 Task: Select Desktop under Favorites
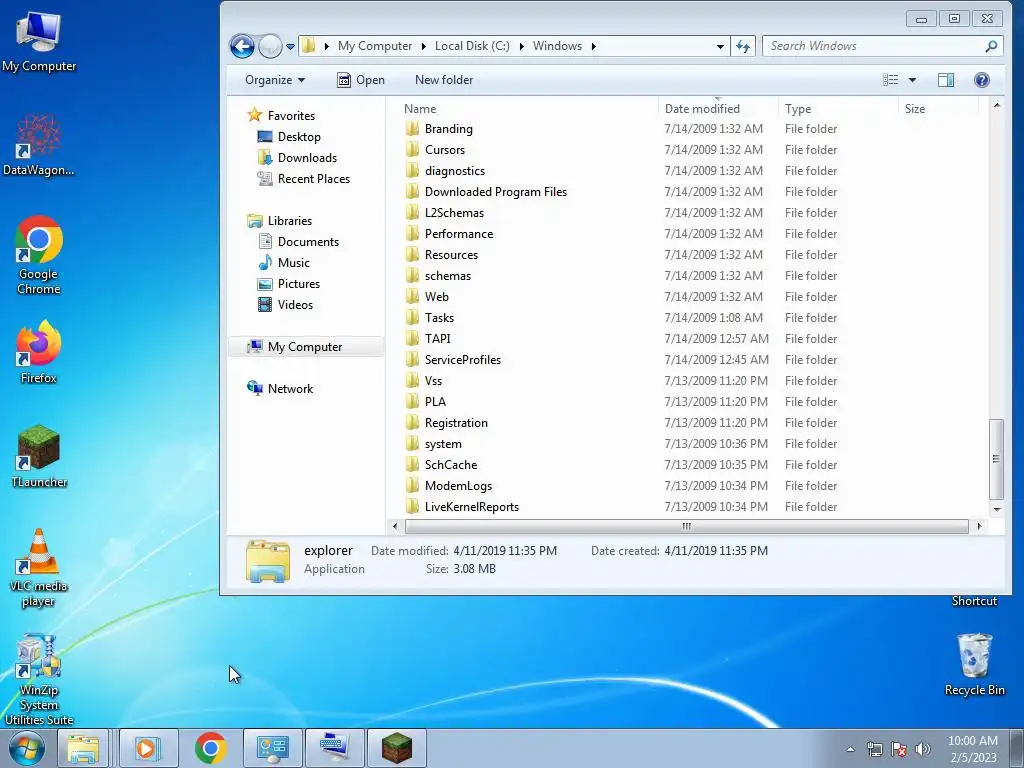(x=299, y=136)
